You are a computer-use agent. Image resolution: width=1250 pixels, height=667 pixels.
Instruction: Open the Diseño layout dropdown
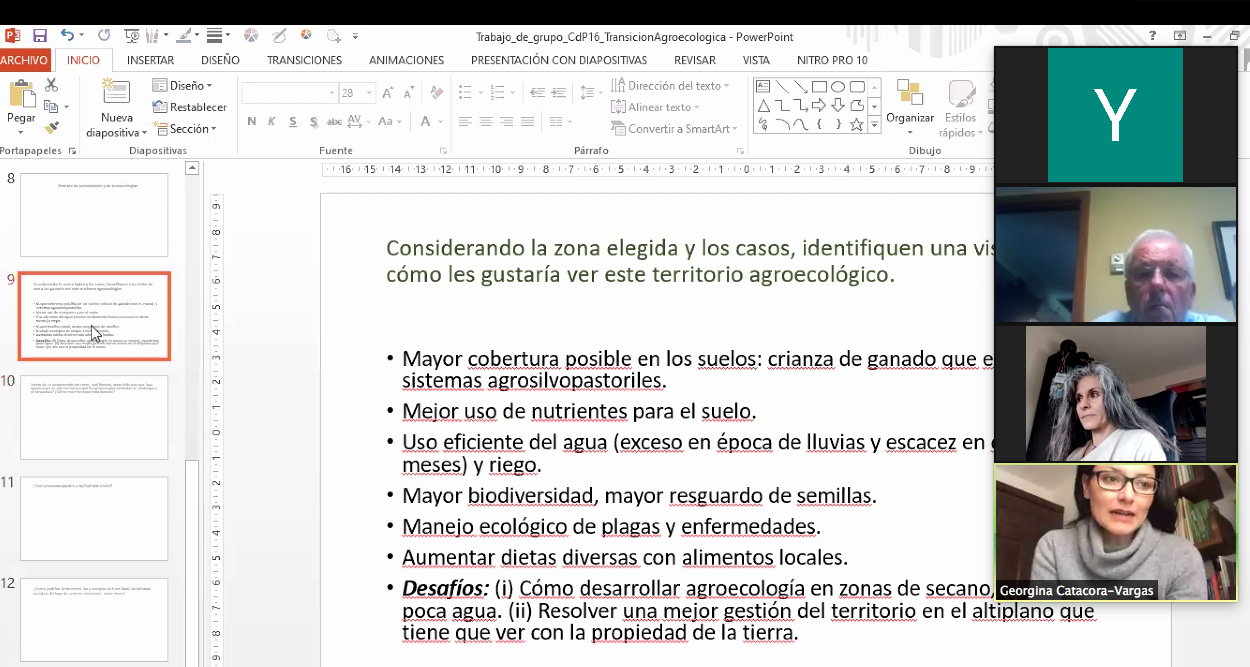click(x=183, y=86)
